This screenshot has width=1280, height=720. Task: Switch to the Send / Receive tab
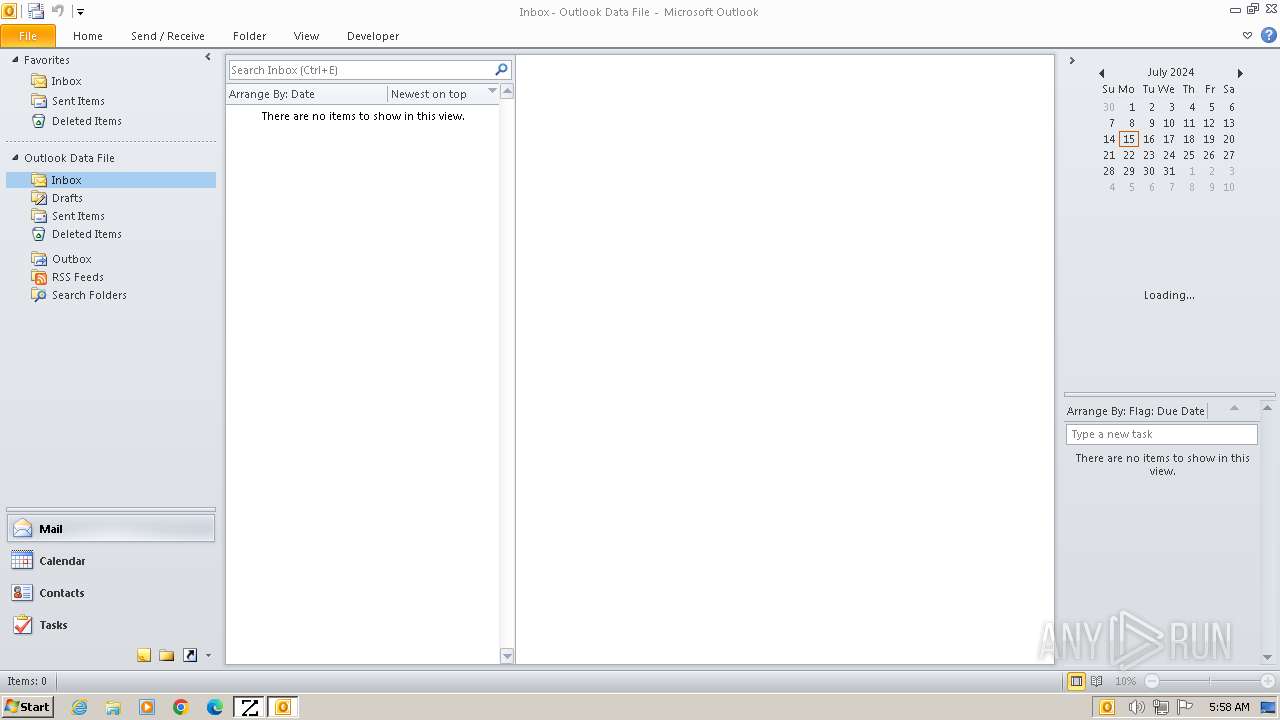168,36
